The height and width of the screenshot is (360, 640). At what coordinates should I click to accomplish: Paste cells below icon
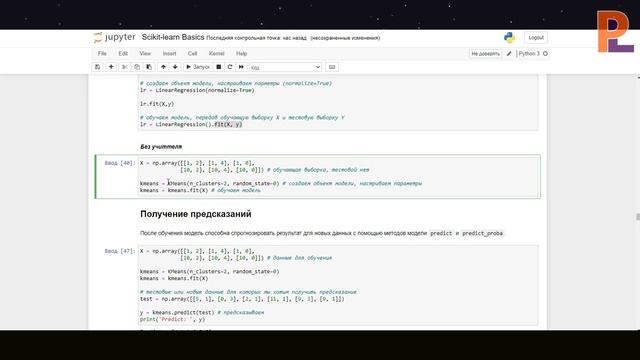(149, 67)
